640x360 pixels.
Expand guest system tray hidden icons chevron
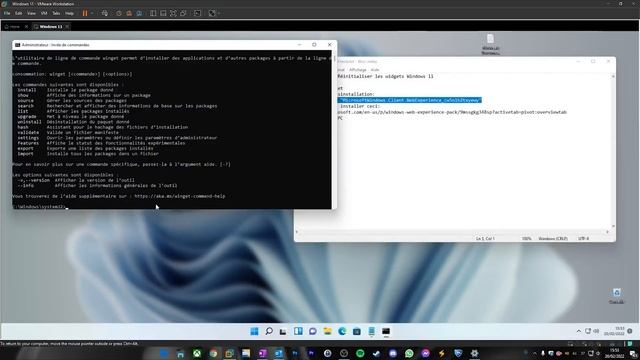(x=578, y=331)
